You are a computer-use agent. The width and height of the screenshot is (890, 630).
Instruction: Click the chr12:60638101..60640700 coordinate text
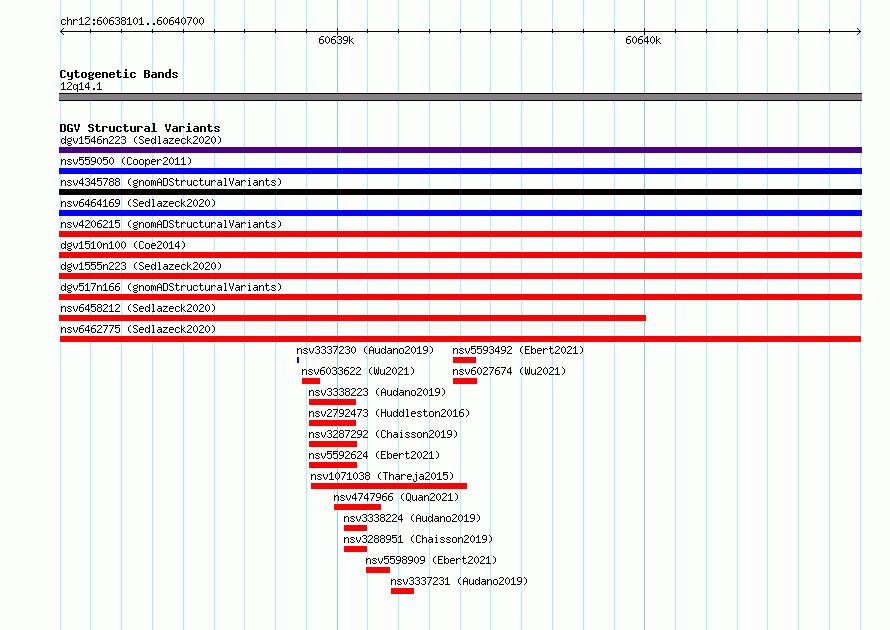pyautogui.click(x=132, y=21)
